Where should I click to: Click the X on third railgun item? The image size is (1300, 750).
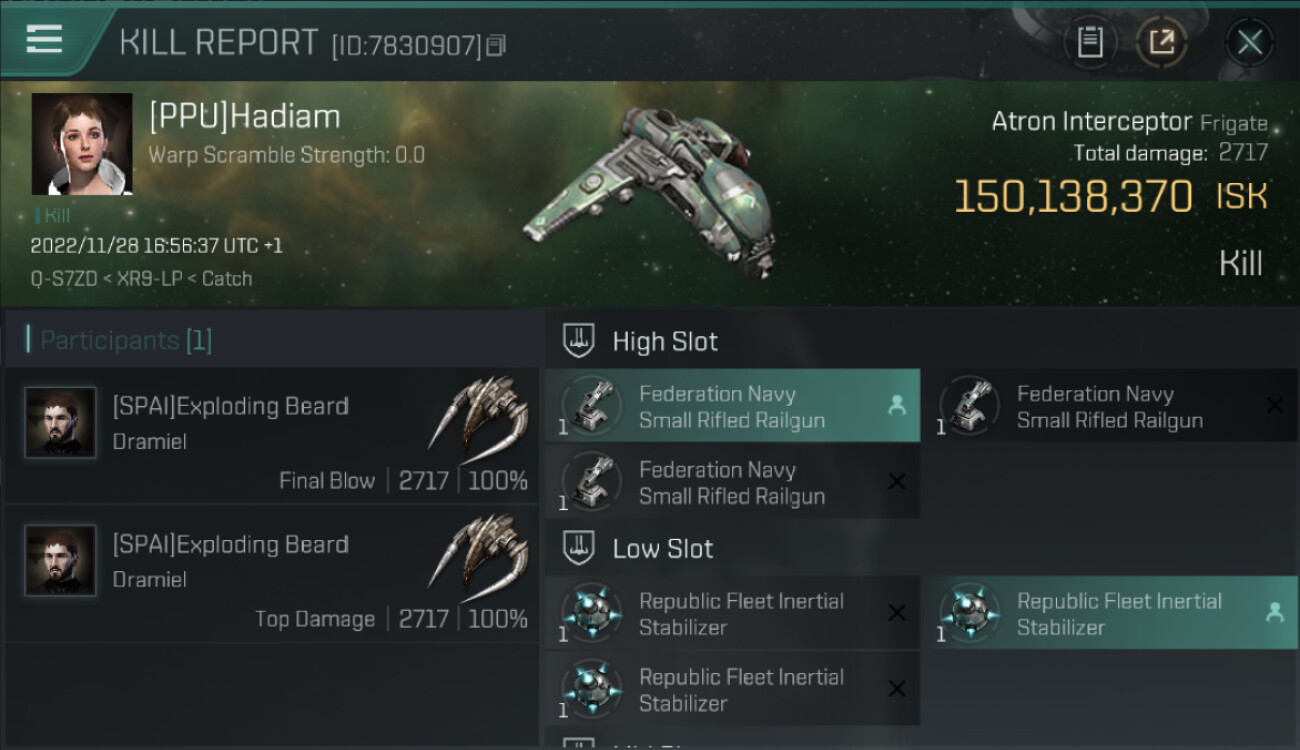[897, 482]
